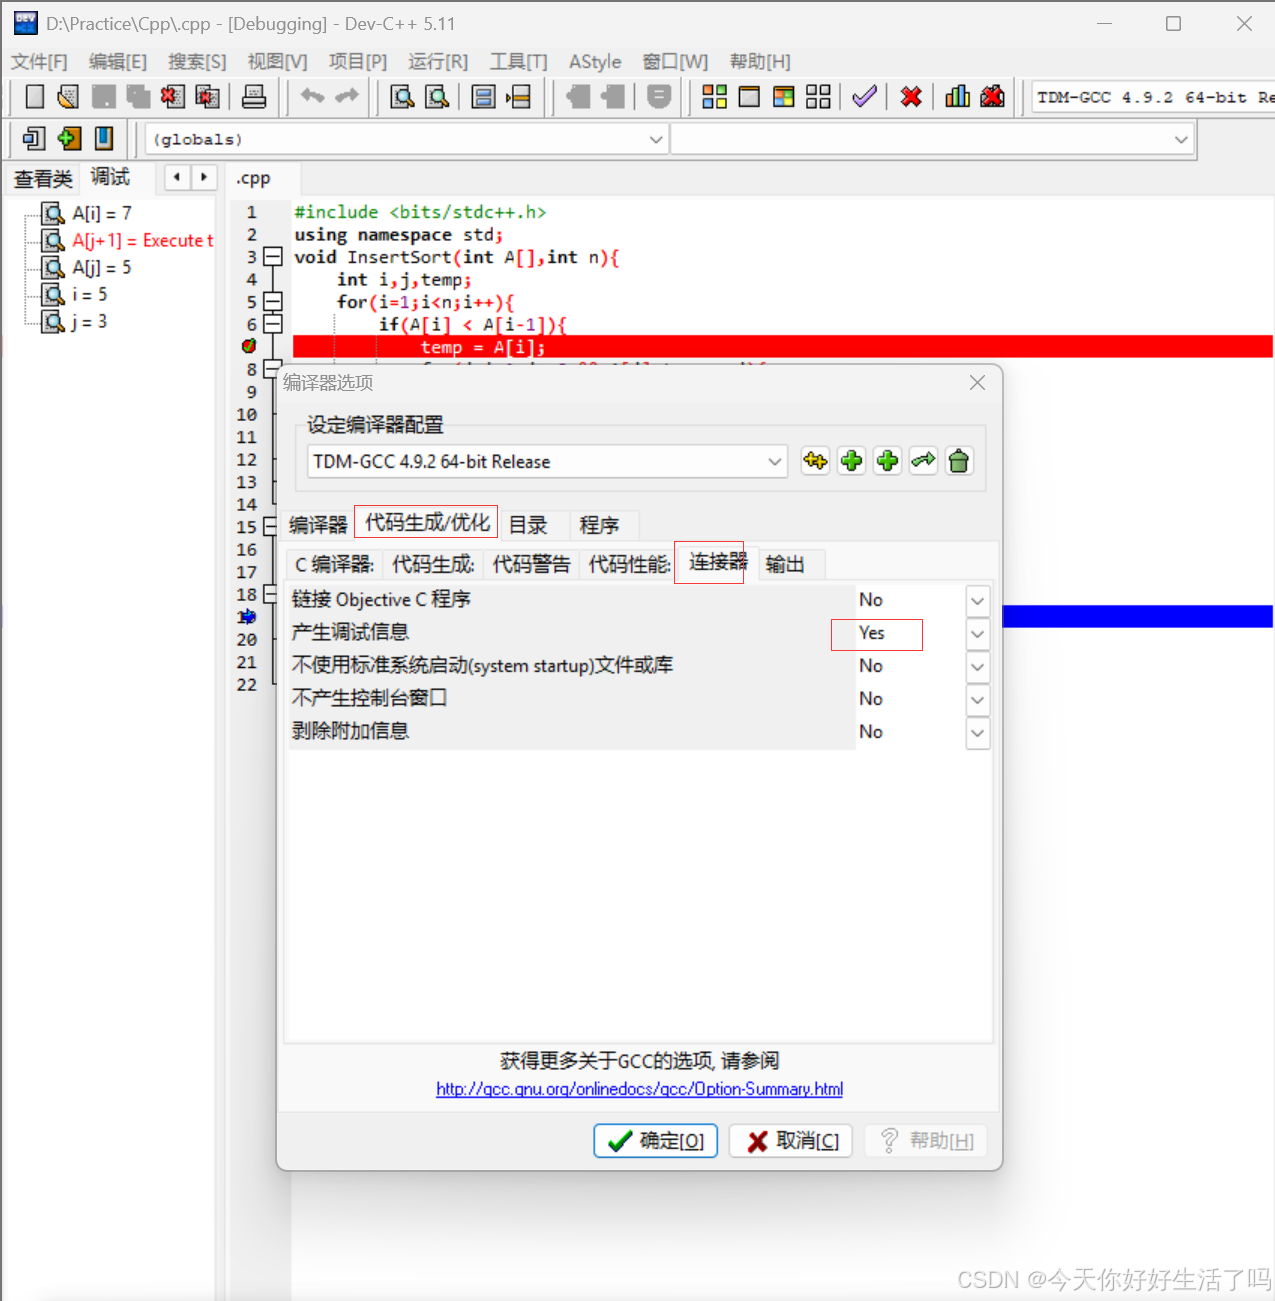The height and width of the screenshot is (1301, 1275).
Task: Open the profile analysis bar chart icon
Action: (956, 96)
